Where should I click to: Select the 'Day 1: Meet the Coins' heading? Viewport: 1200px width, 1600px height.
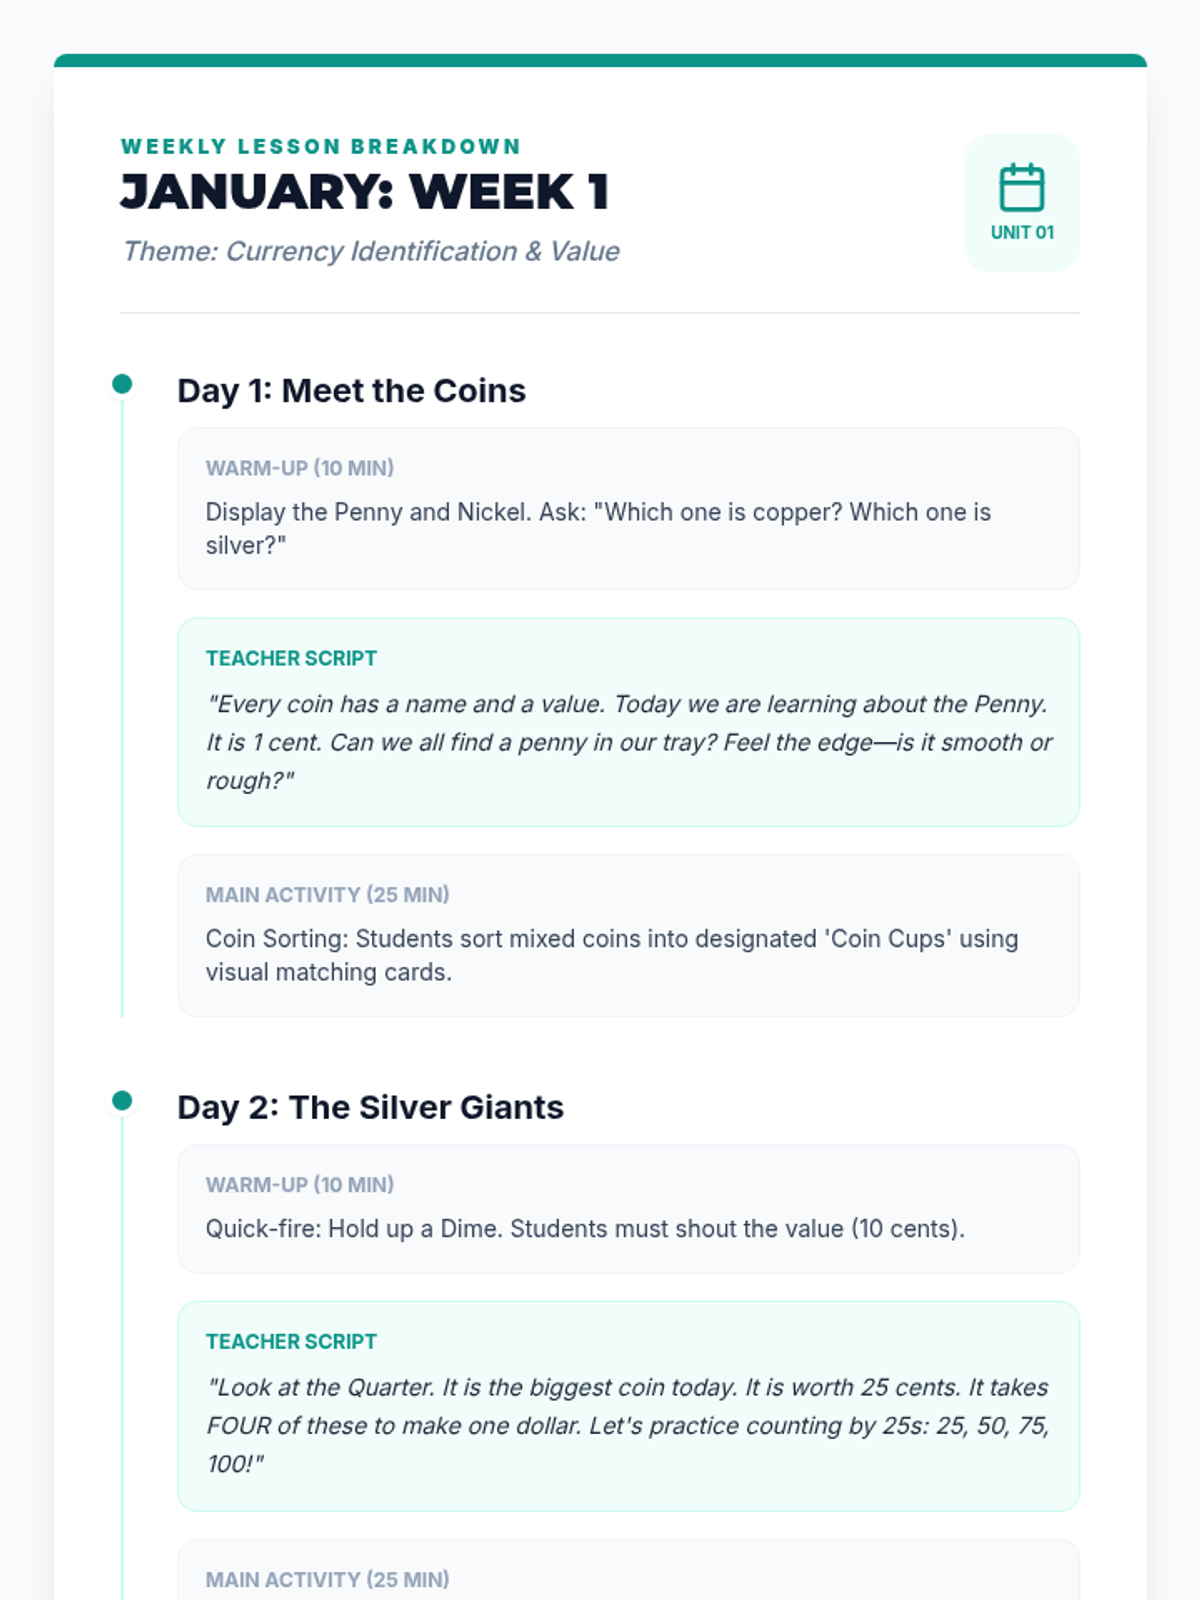[351, 391]
